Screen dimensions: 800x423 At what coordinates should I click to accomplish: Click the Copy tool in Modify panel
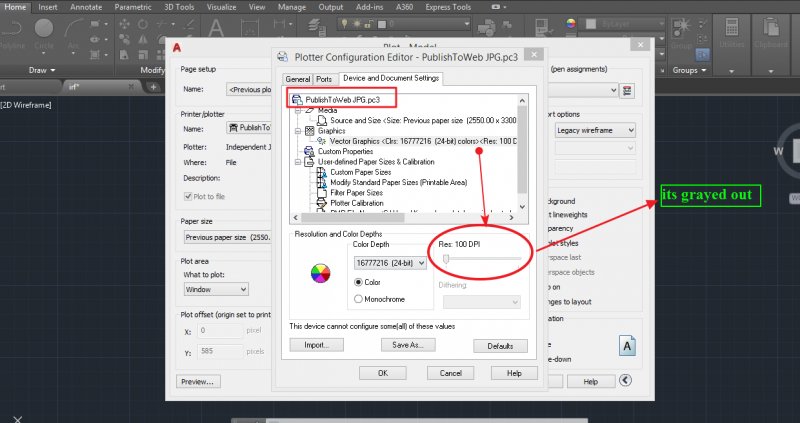click(x=124, y=39)
